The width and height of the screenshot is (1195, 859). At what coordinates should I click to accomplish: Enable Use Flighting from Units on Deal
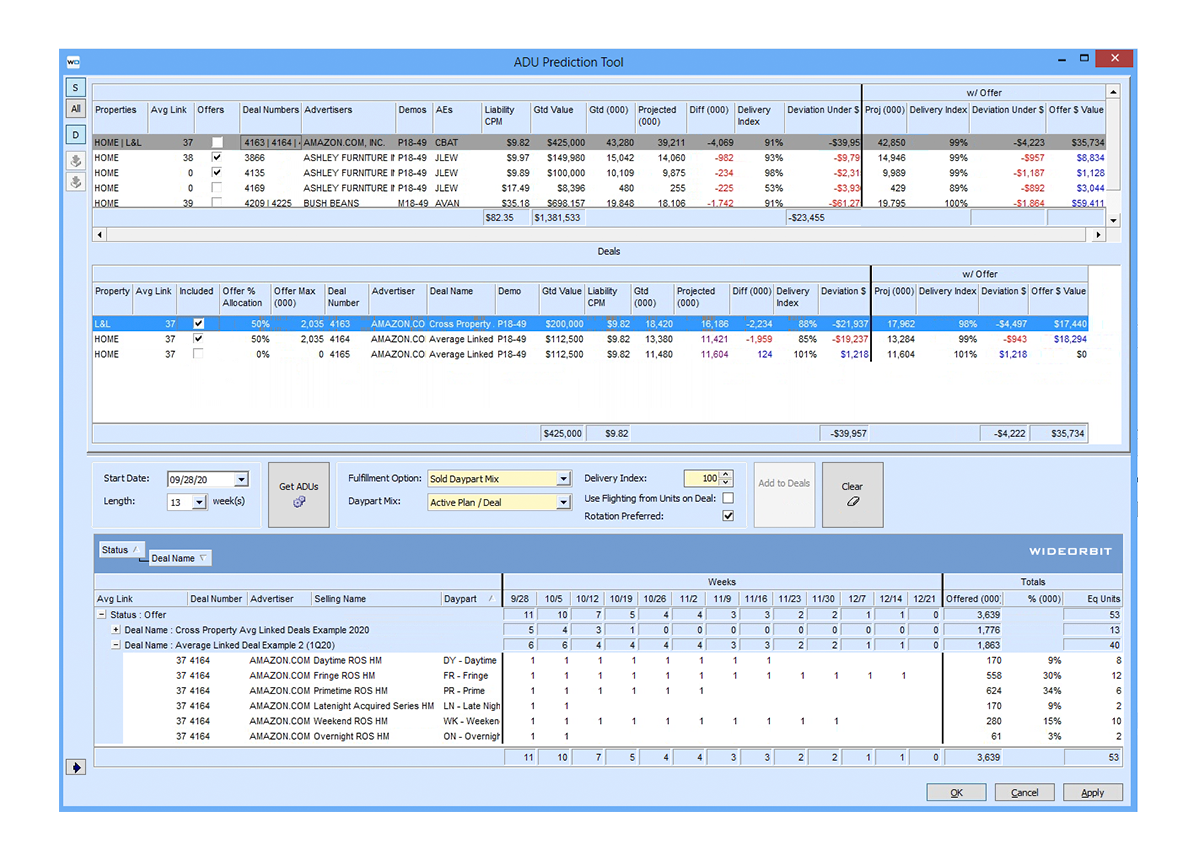728,498
